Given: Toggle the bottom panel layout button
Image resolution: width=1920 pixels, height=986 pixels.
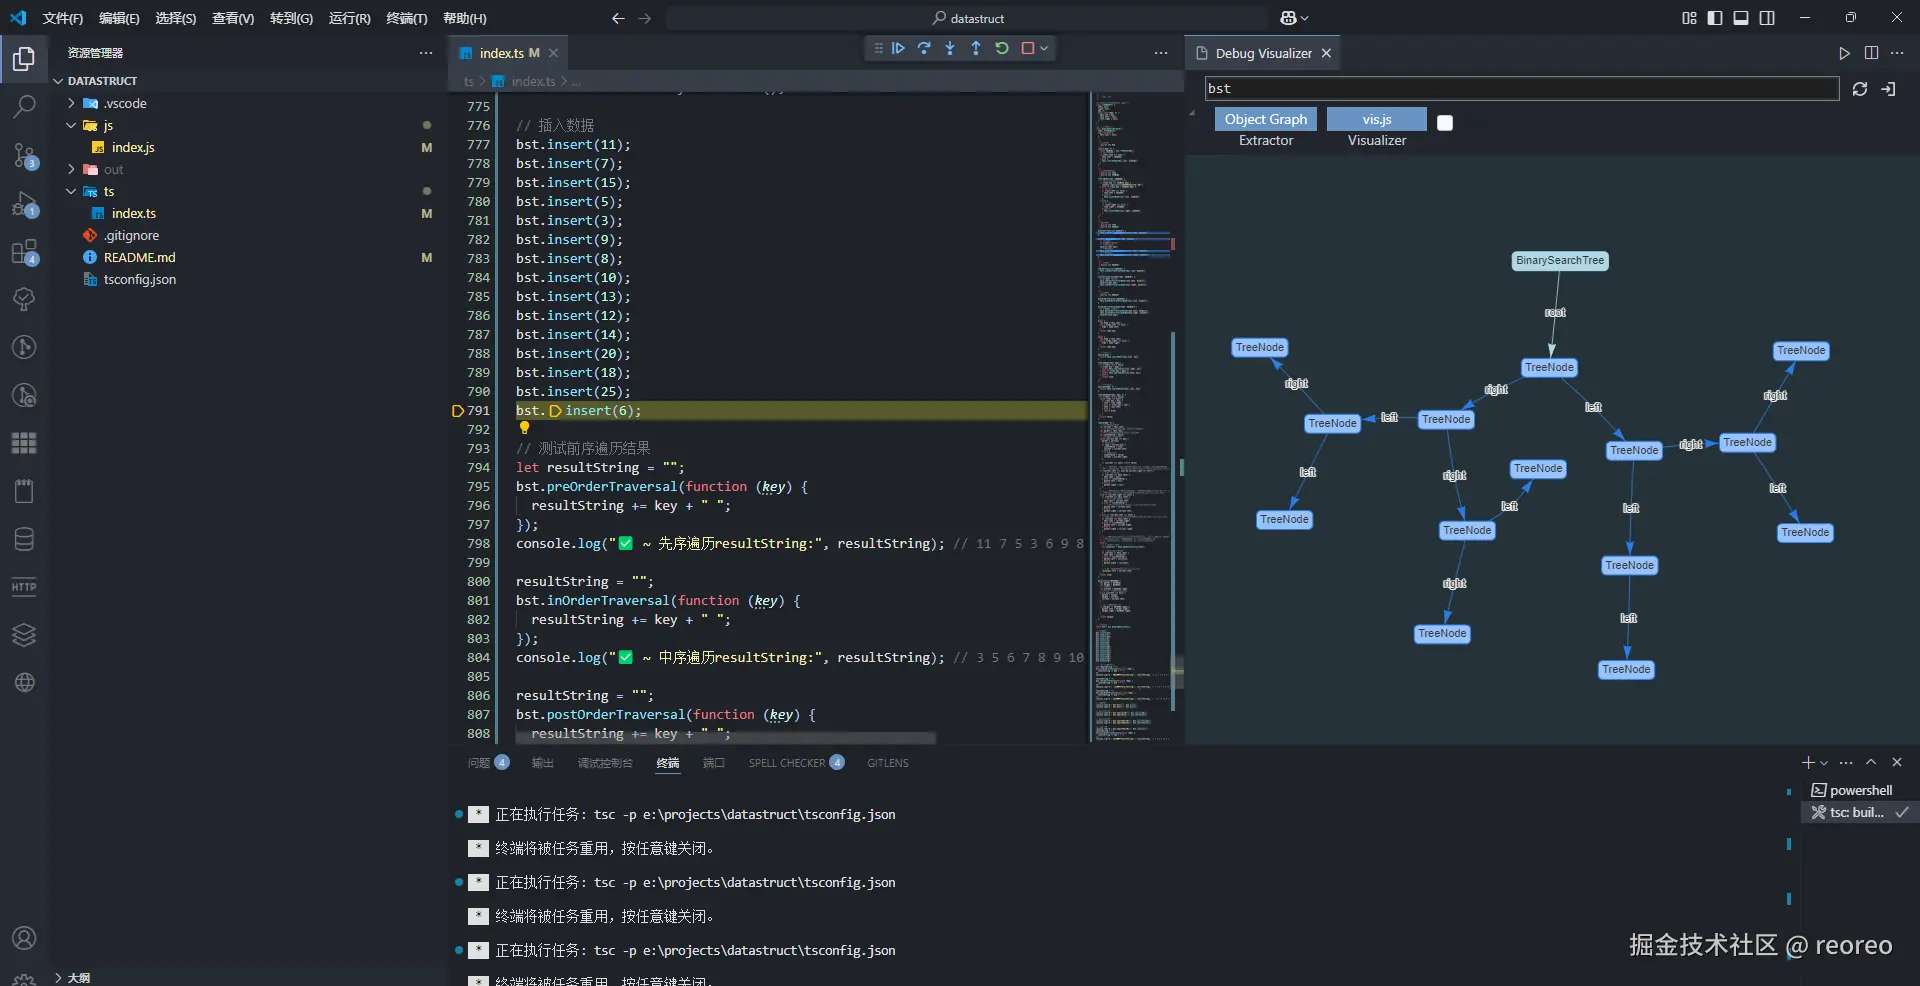Looking at the screenshot, I should tap(1741, 18).
